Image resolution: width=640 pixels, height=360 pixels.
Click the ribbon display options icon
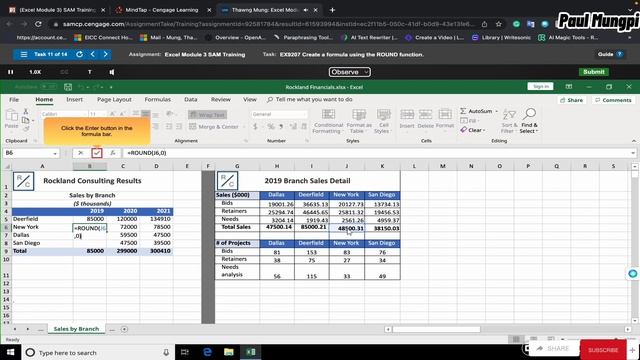(x=569, y=87)
